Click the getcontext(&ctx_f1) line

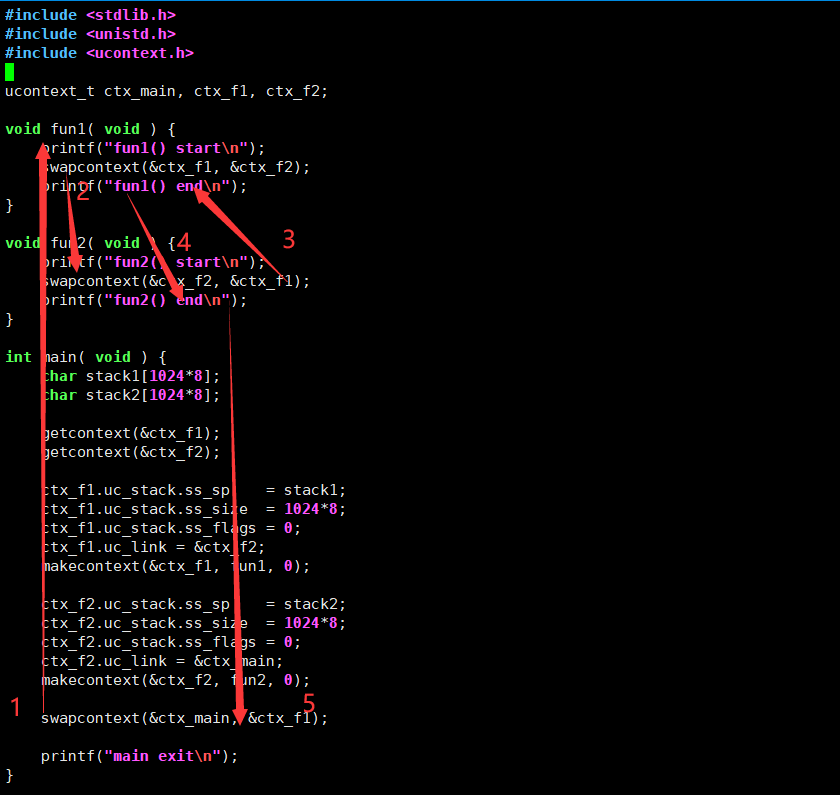tap(130, 432)
